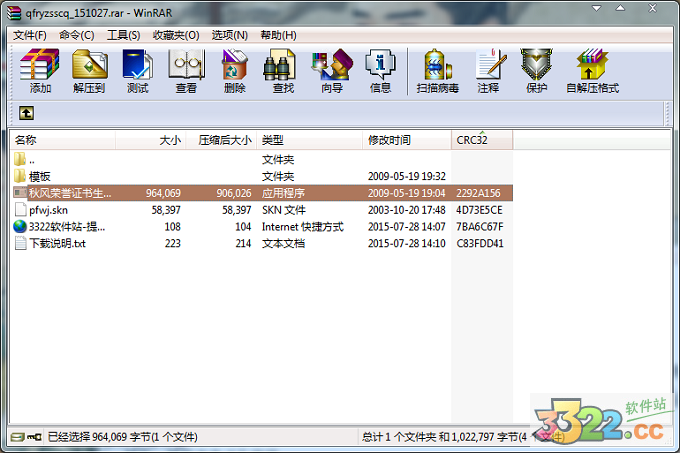Click the pfwj.skn file icon
The width and height of the screenshot is (680, 453).
(20, 209)
